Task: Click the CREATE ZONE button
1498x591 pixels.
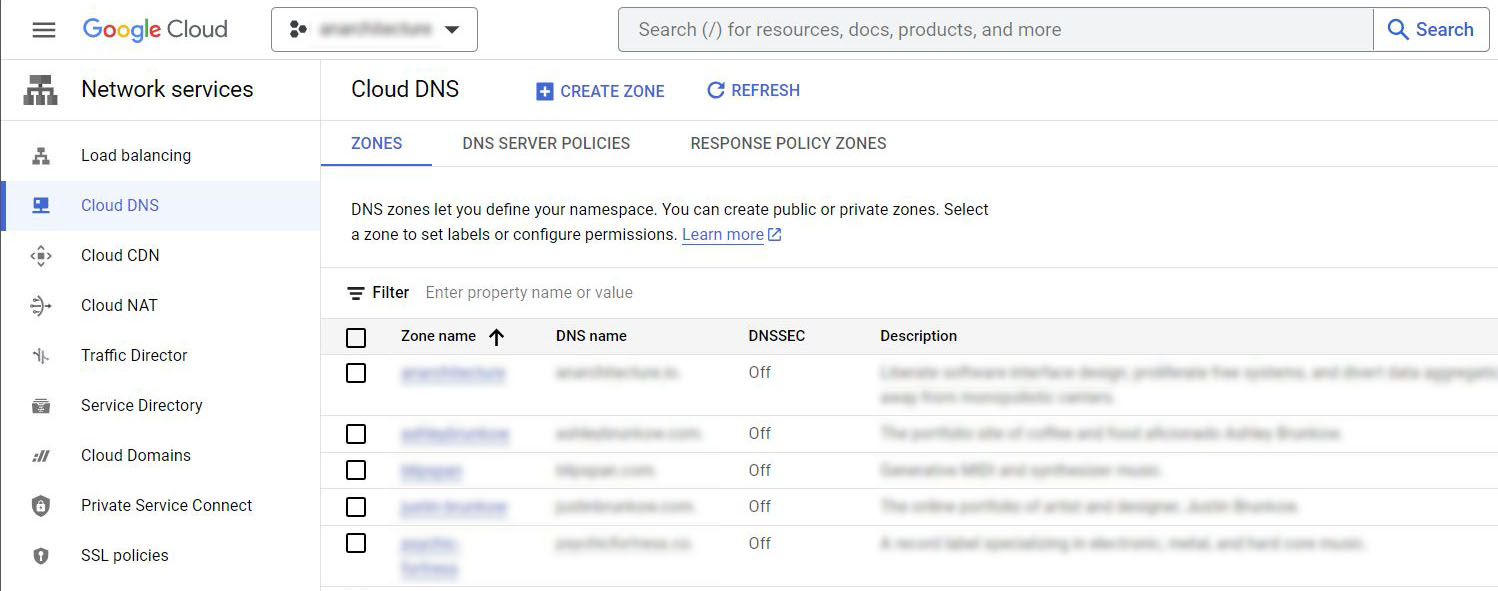Action: (601, 91)
